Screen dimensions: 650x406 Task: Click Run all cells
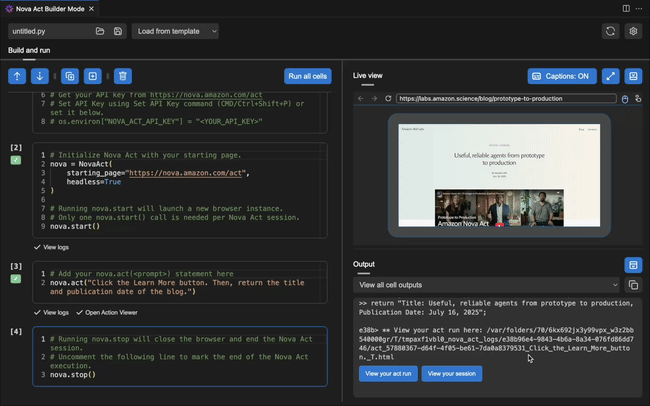tap(308, 76)
